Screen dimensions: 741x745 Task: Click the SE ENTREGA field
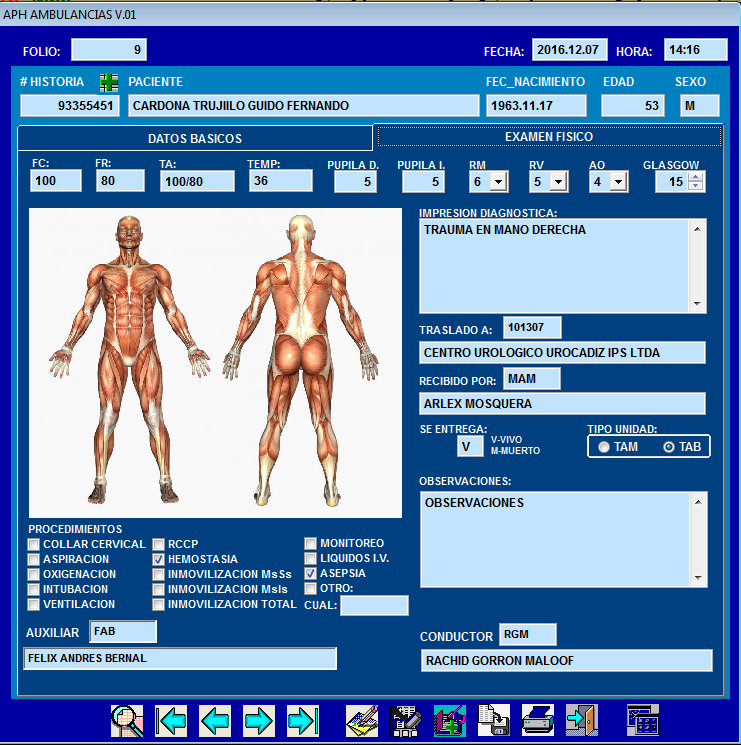pos(470,447)
